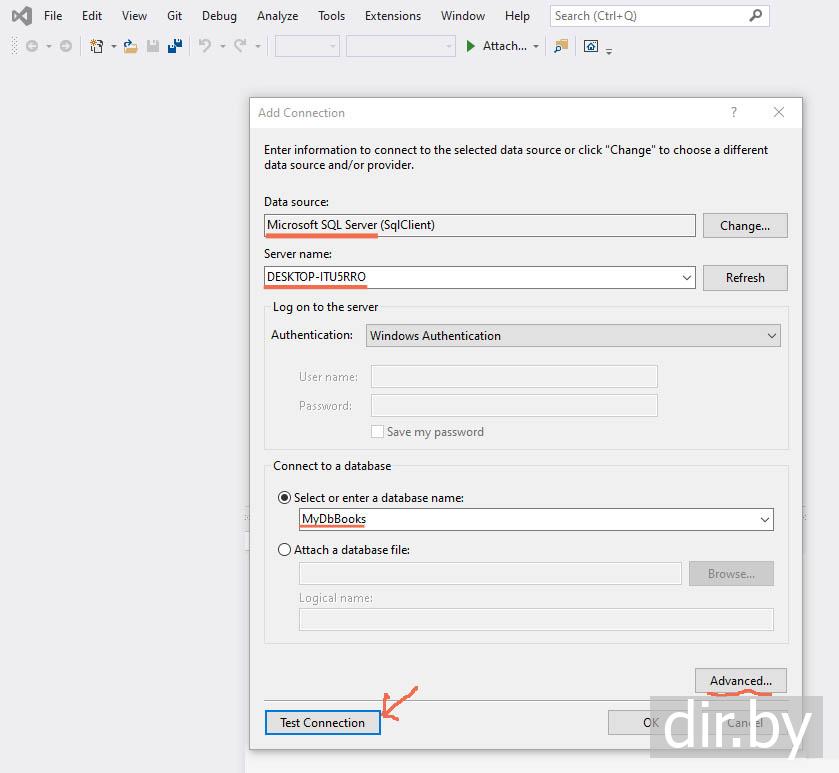The image size is (839, 773).
Task: Click the Test Connection button
Action: pos(322,722)
